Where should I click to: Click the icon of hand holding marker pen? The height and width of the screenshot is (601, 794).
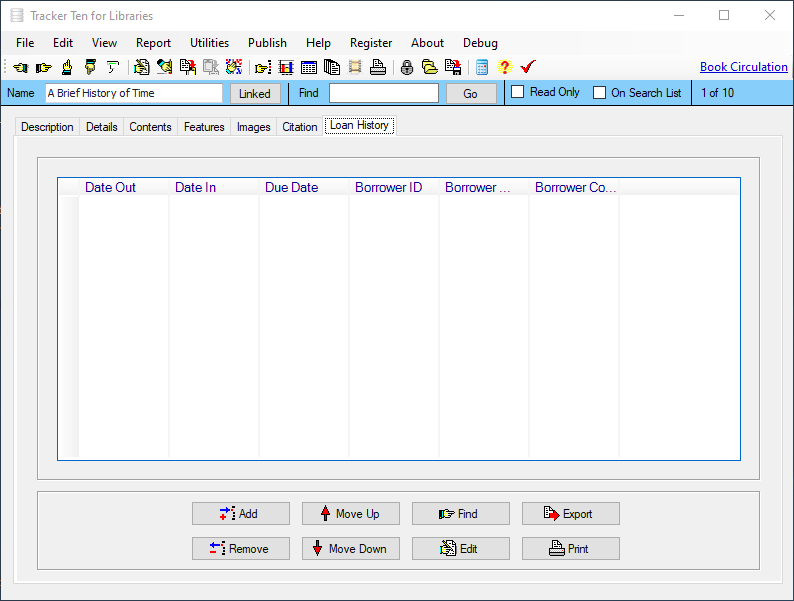point(165,67)
